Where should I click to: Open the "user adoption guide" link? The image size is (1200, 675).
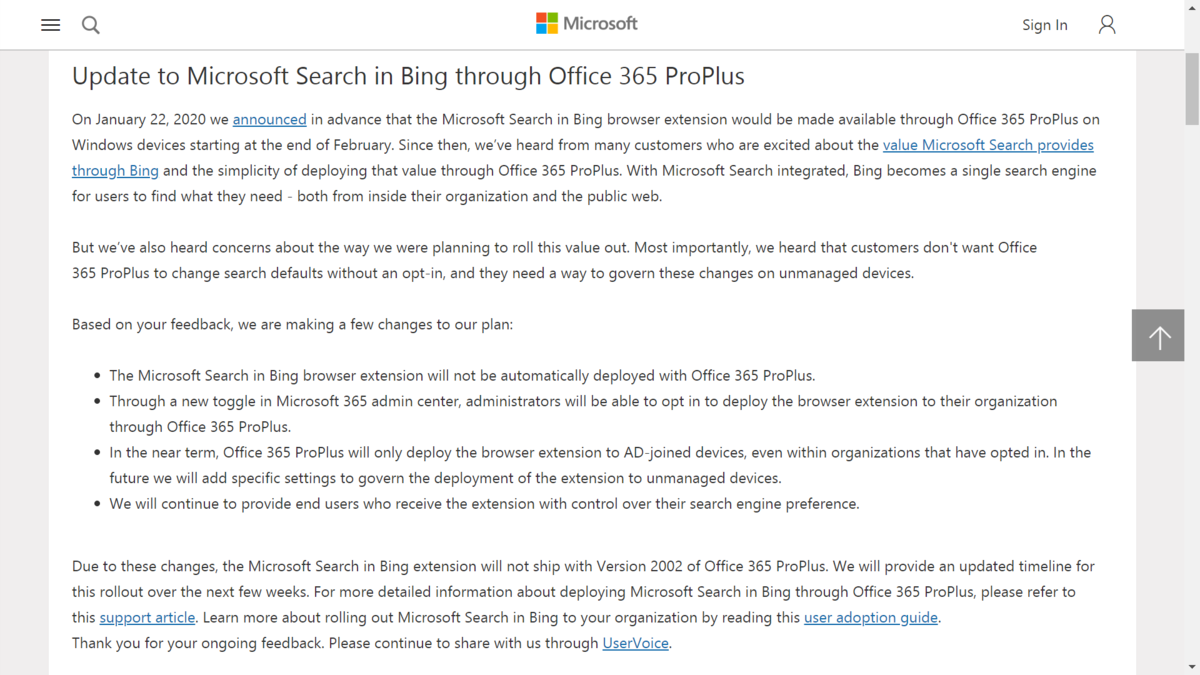click(x=871, y=617)
